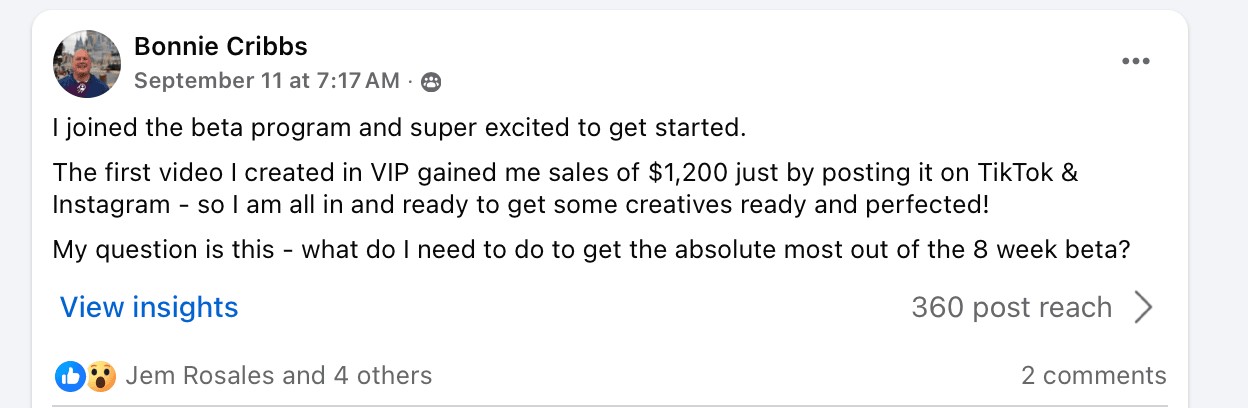The height and width of the screenshot is (408, 1248).
Task: Click the September 11 post timestamp
Action: click(x=266, y=81)
